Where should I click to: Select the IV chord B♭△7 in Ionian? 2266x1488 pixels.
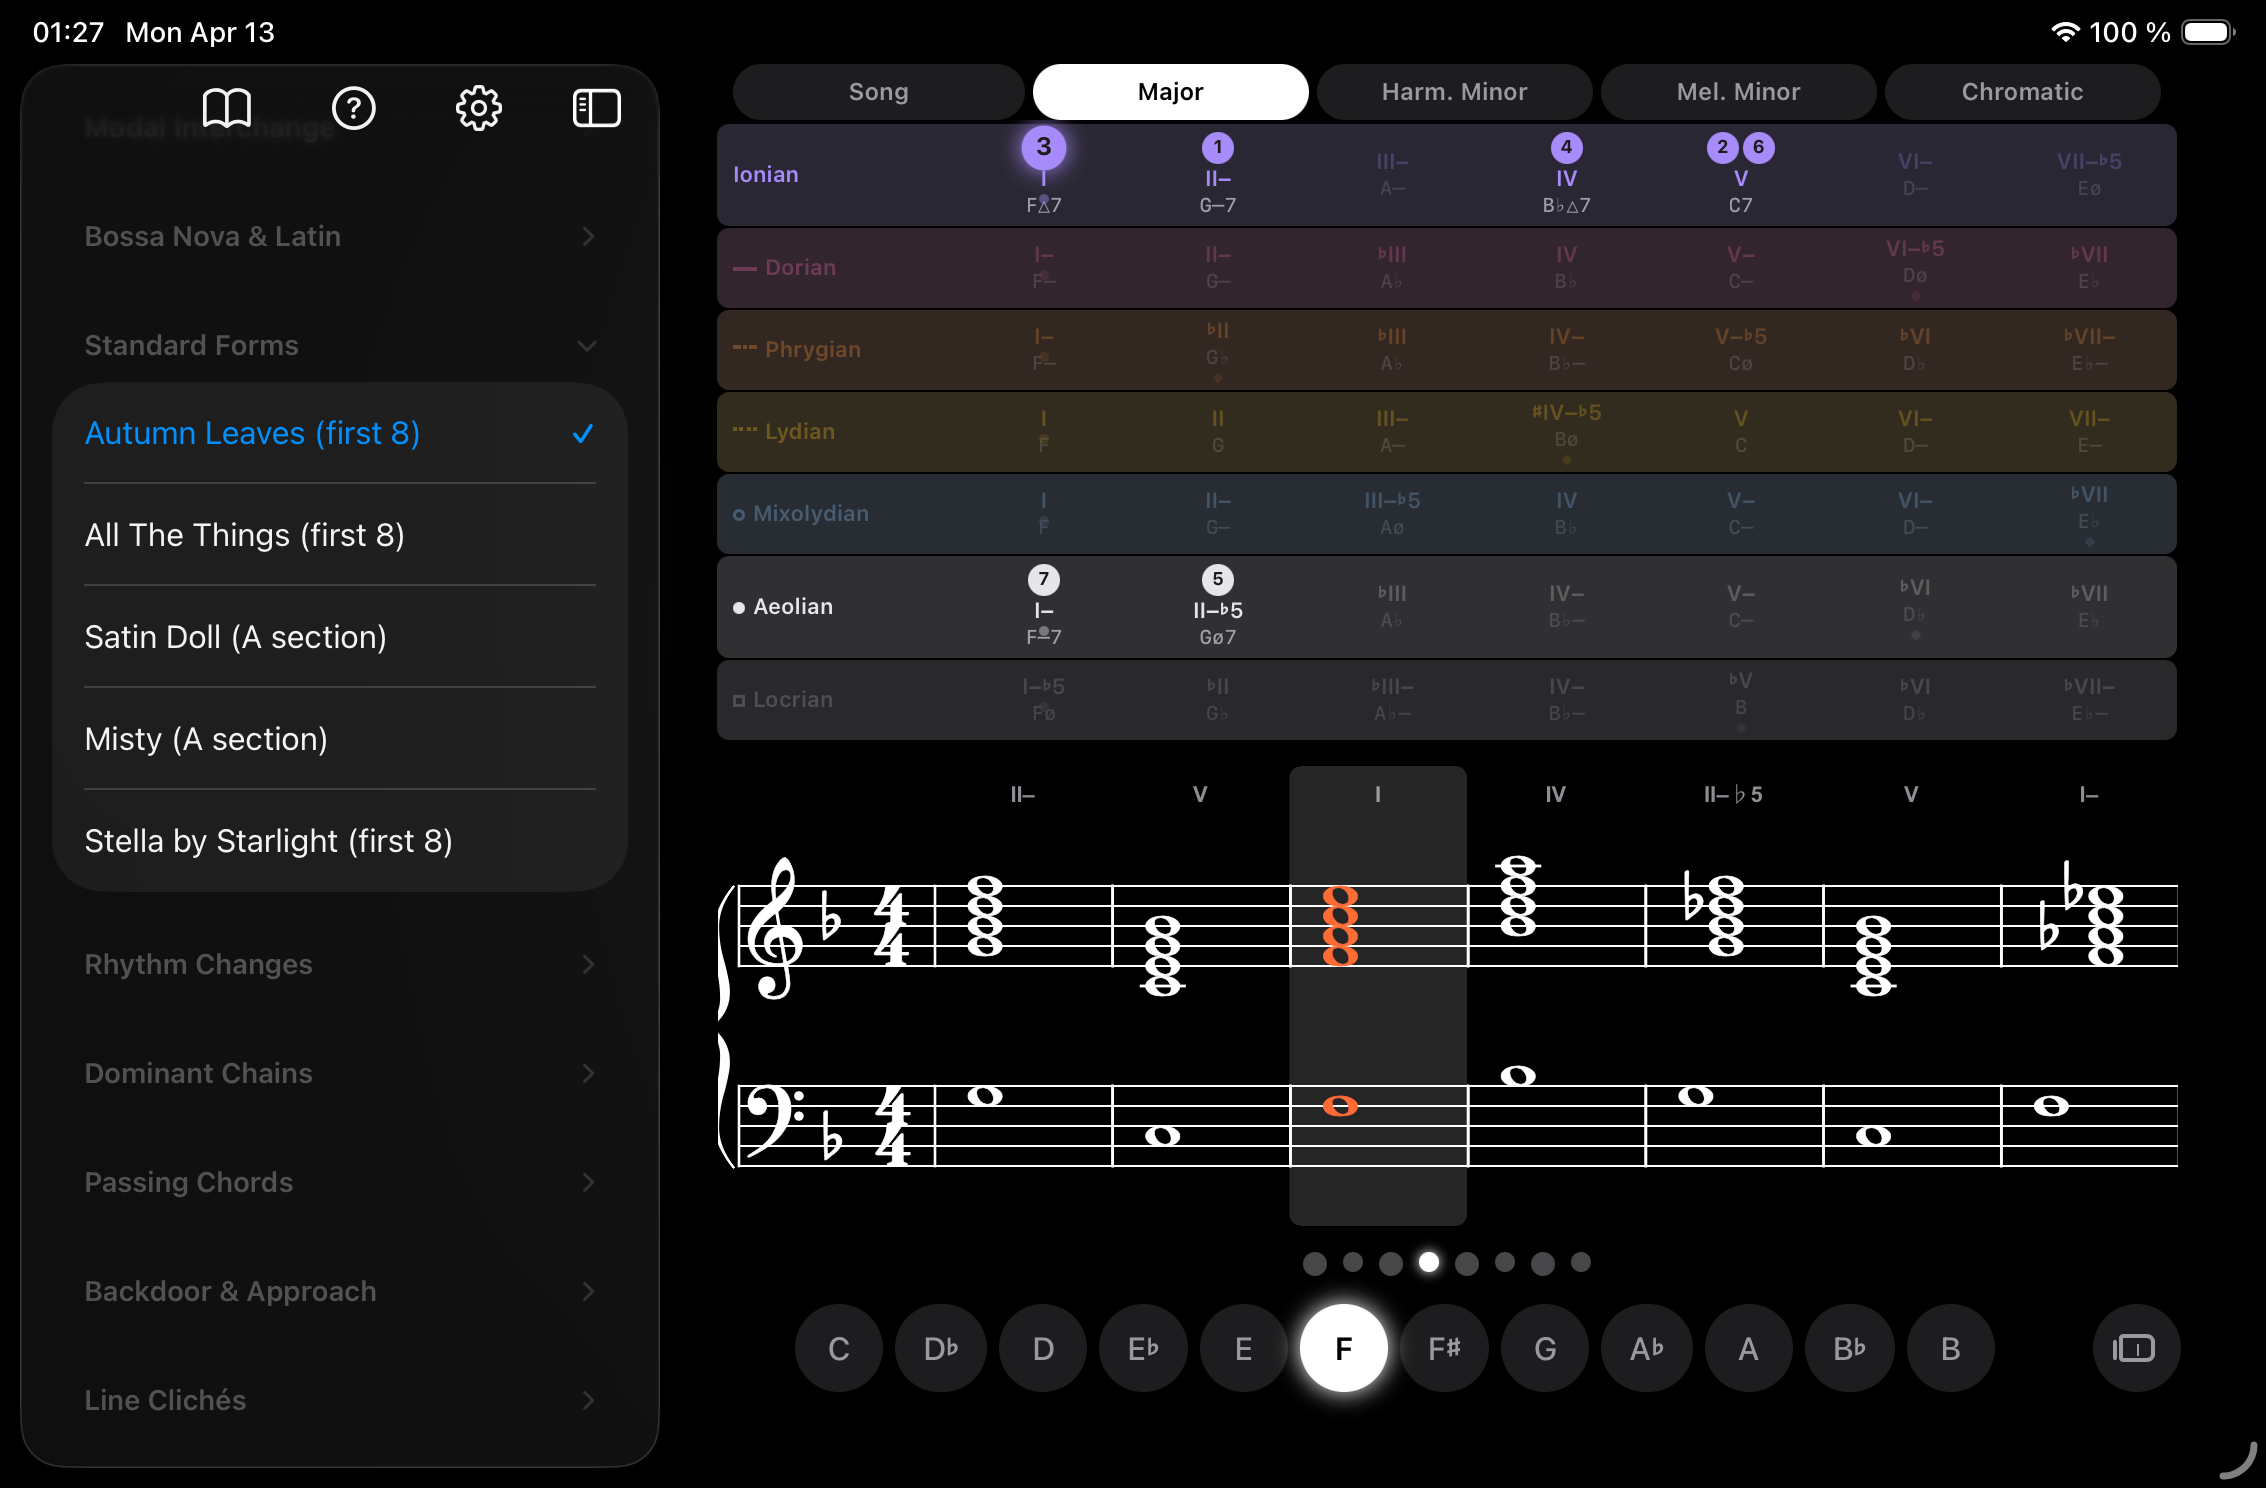[1566, 185]
